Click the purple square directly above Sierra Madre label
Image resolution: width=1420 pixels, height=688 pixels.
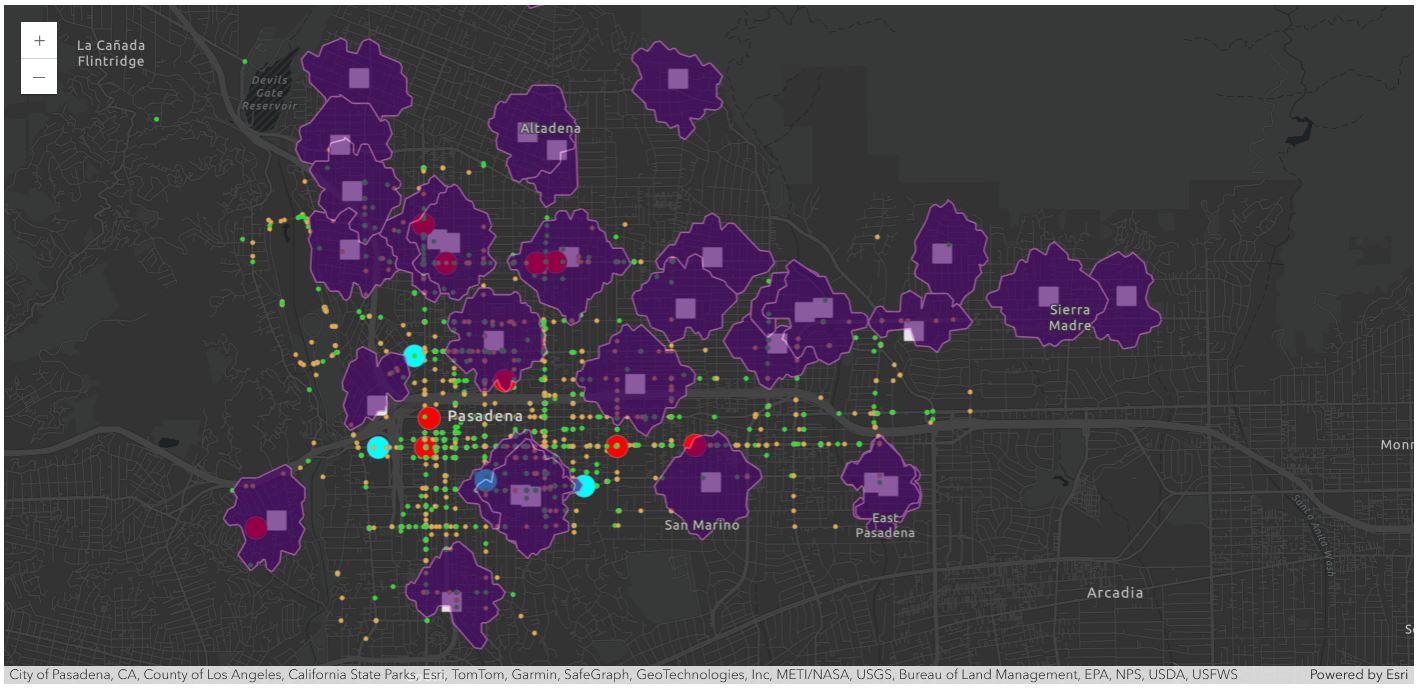[1048, 296]
